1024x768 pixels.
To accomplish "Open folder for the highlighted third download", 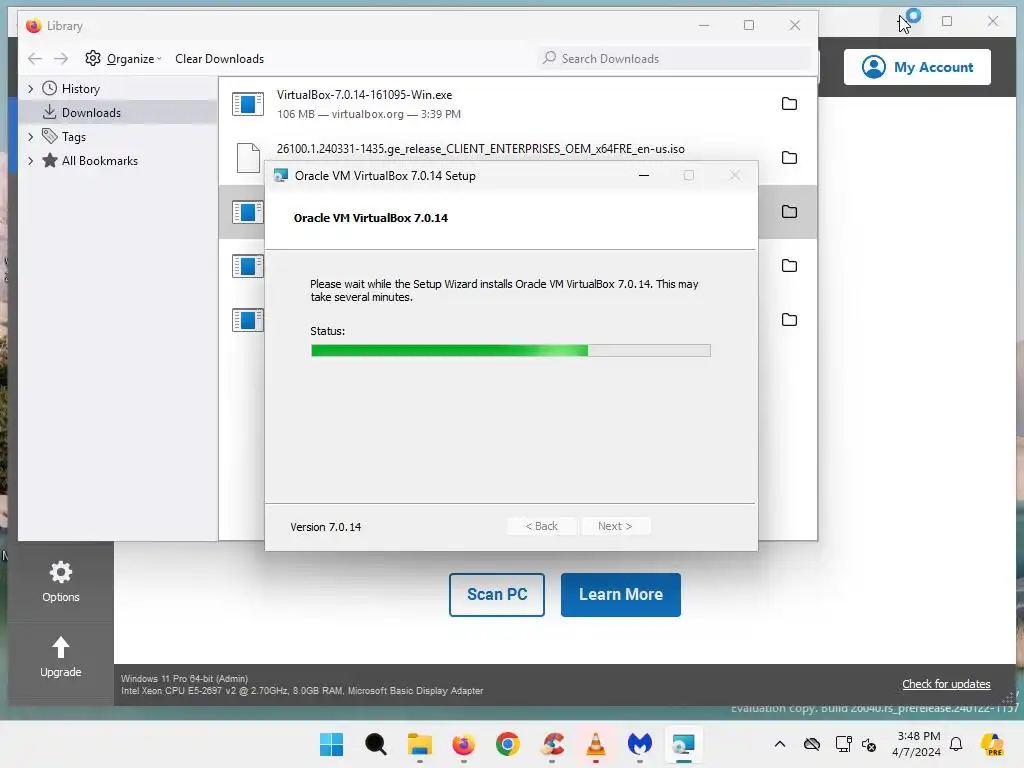I will pos(790,212).
